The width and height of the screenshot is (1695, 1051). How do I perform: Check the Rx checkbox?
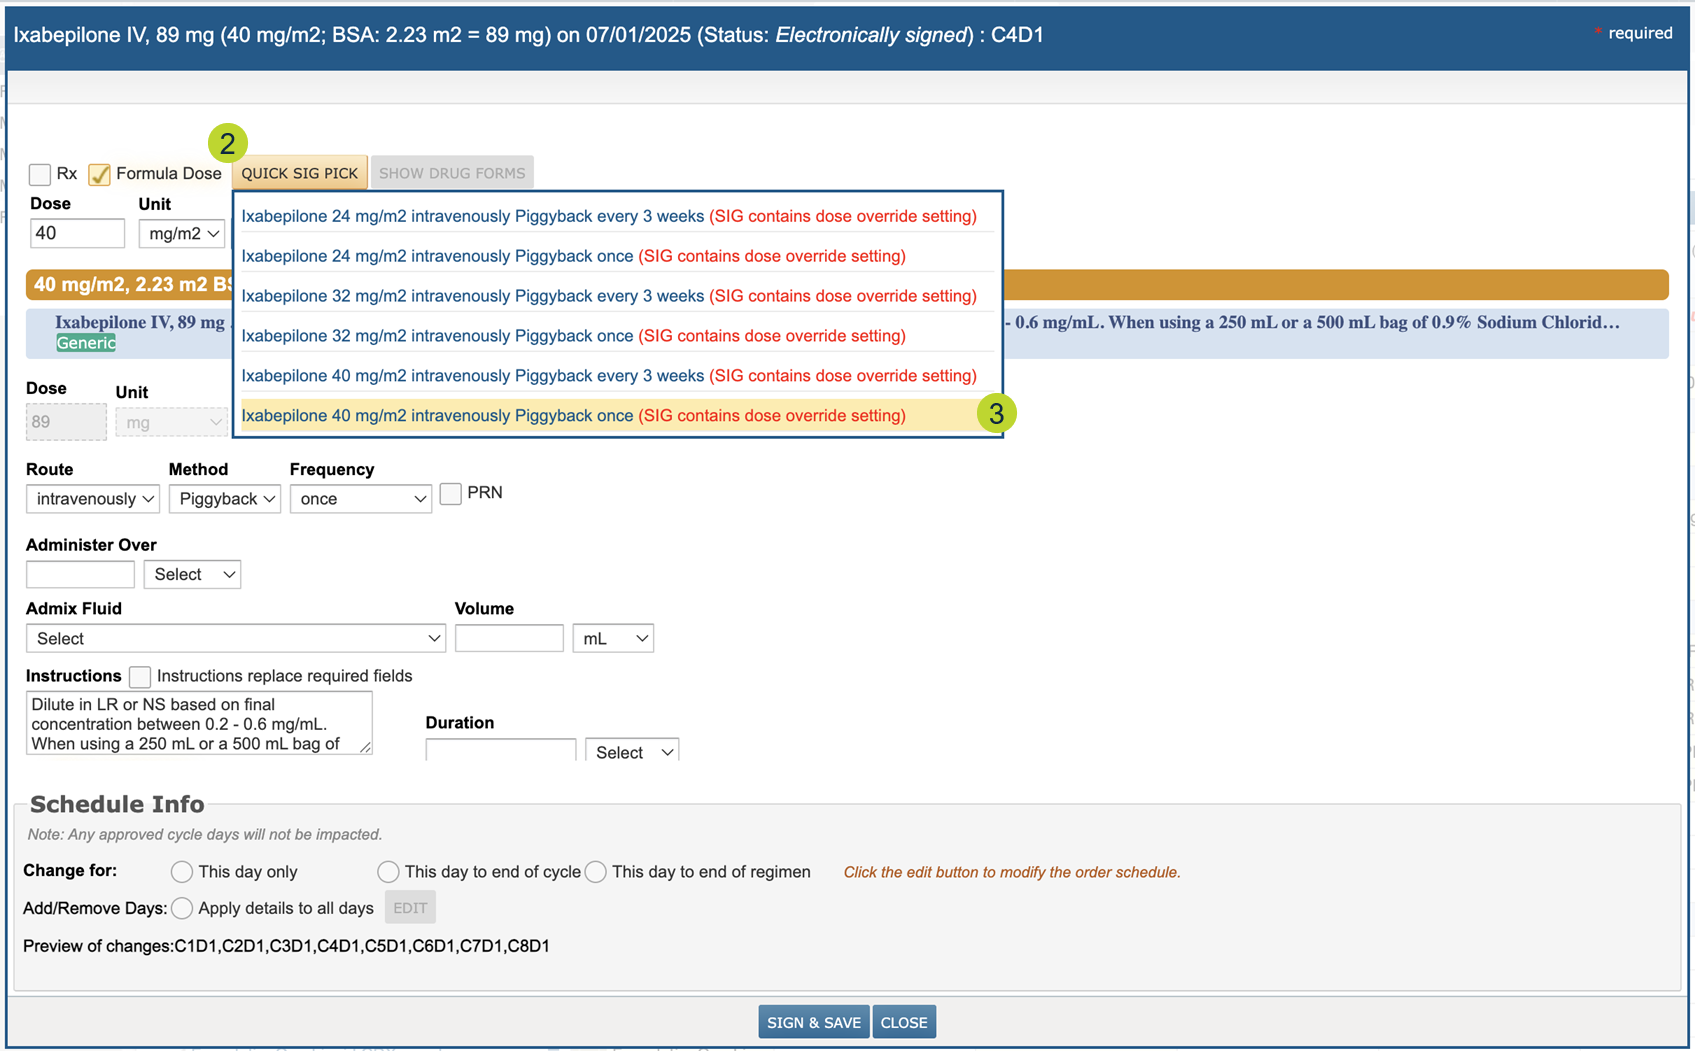coord(40,174)
